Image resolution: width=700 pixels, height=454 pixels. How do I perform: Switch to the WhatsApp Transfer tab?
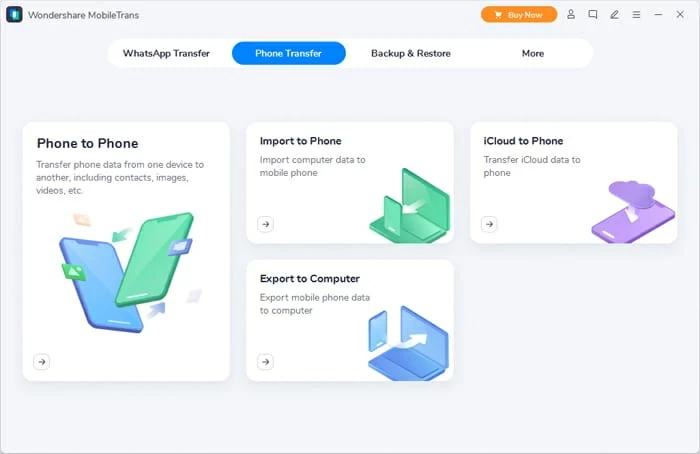[x=166, y=53]
